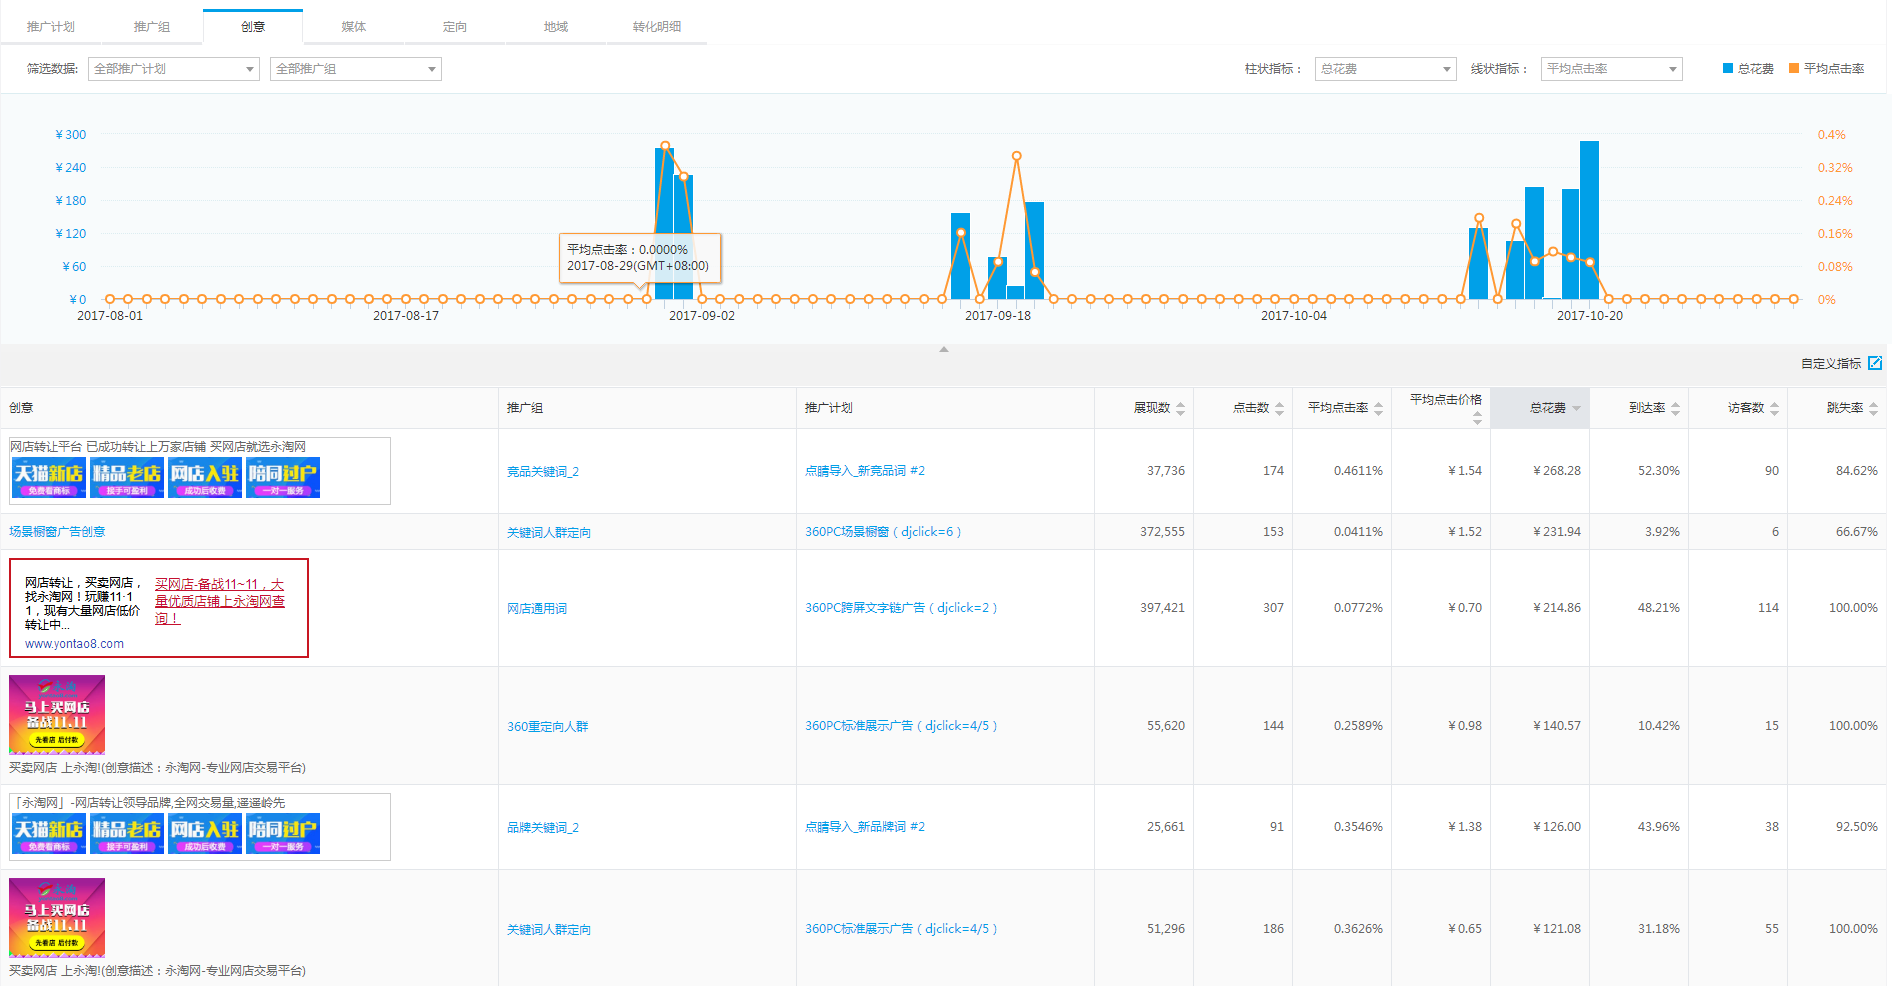Open the 全部推广计划 filter dropdown
This screenshot has width=1892, height=986.
coord(173,69)
